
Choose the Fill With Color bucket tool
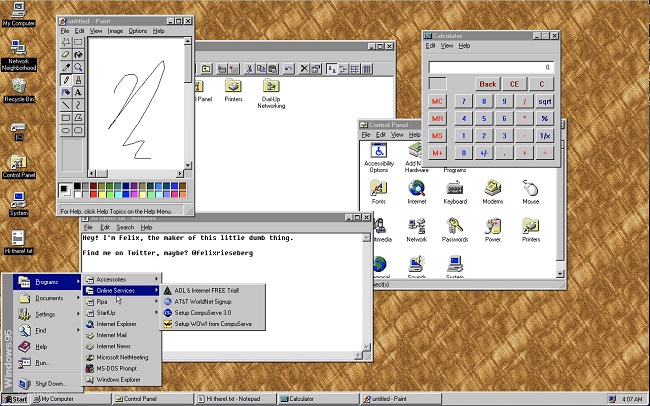[79, 55]
